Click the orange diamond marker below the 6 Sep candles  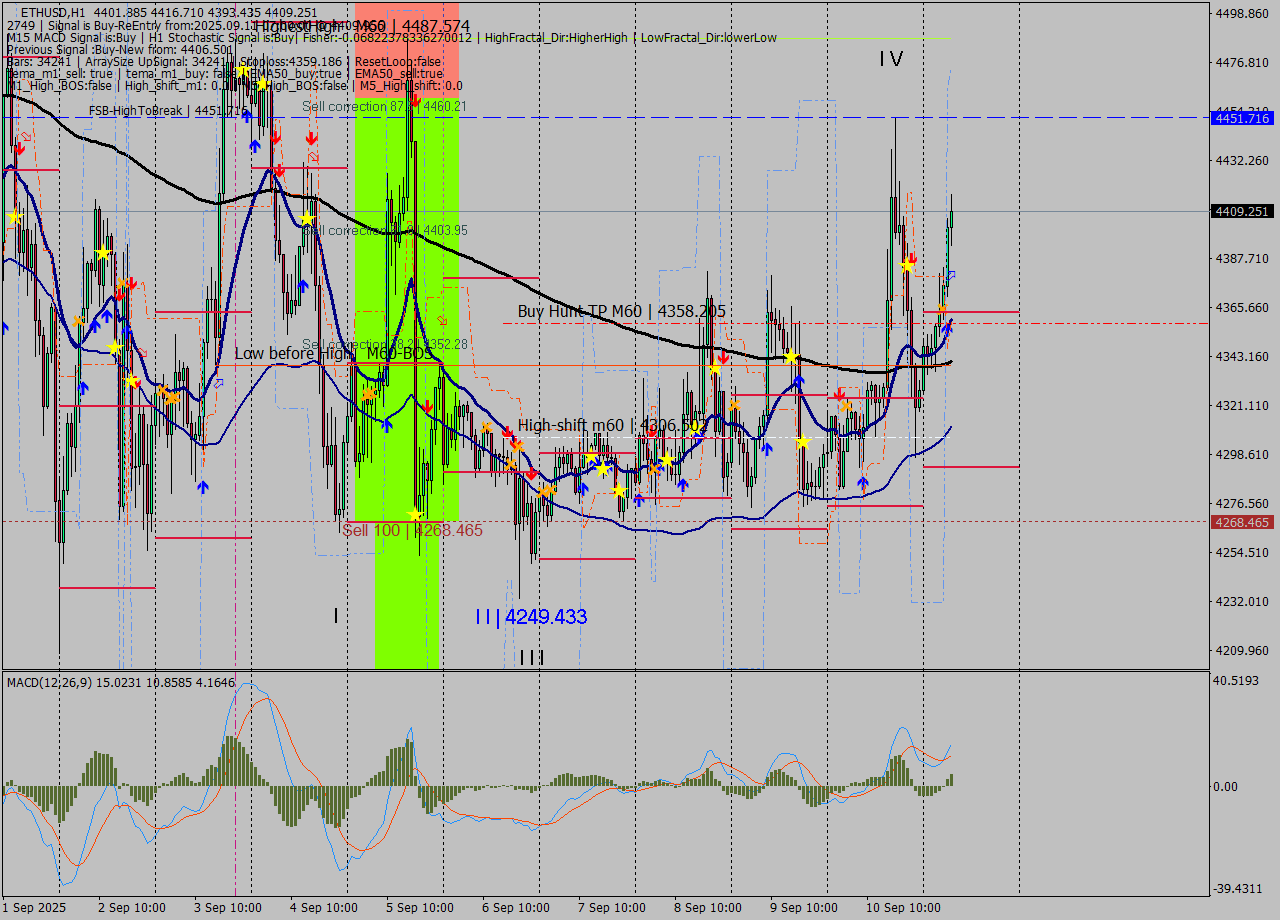pyautogui.click(x=547, y=491)
